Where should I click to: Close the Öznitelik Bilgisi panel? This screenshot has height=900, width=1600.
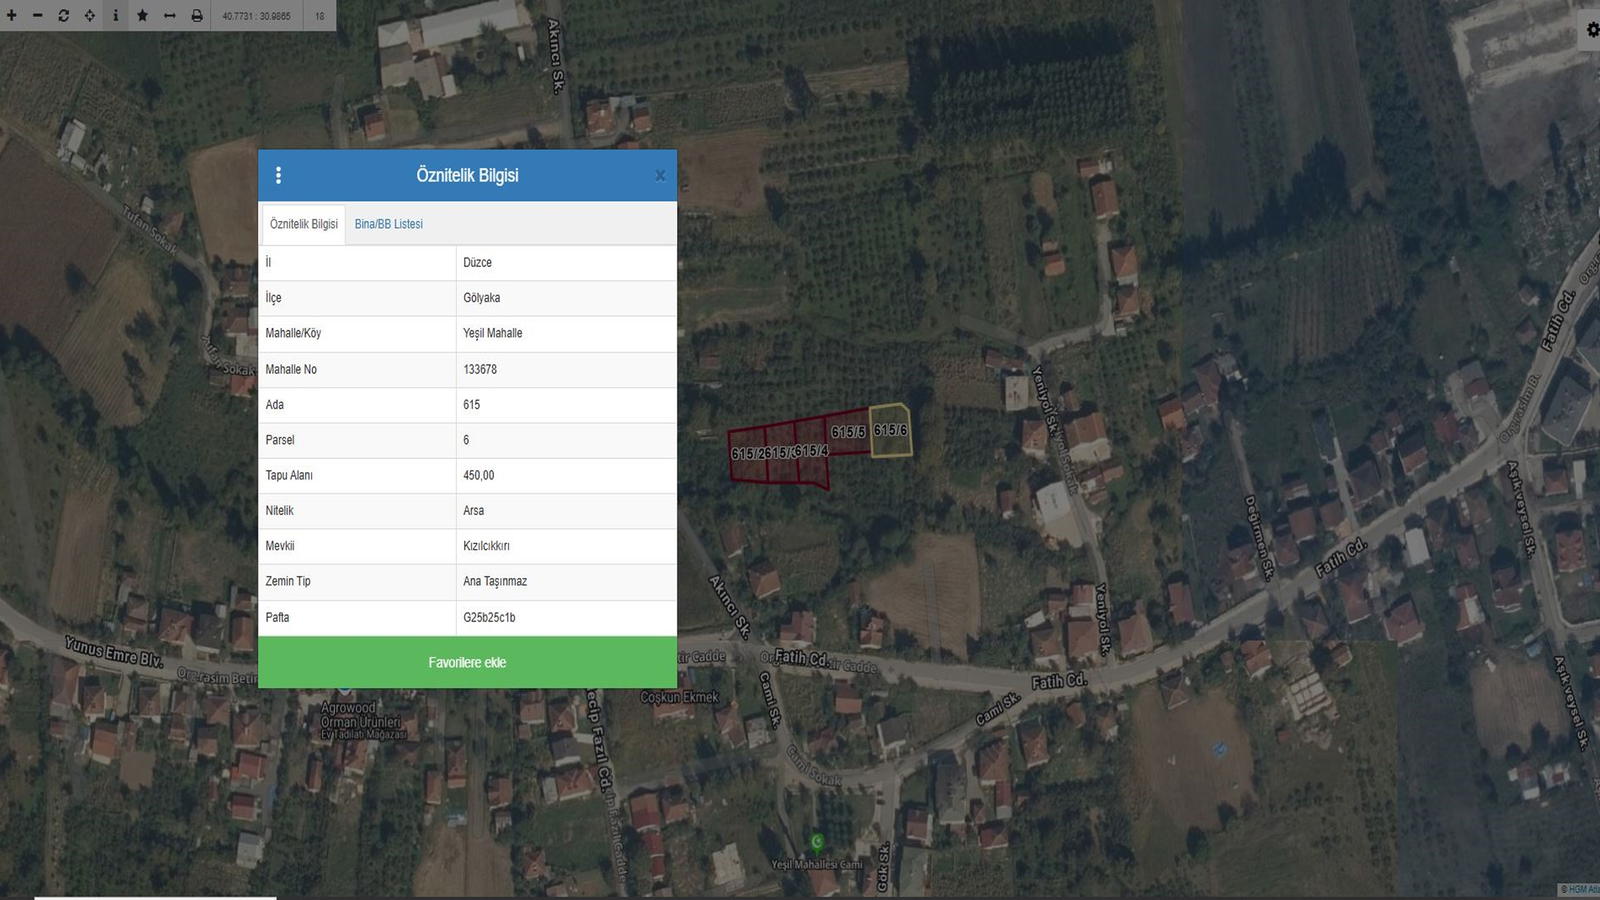pyautogui.click(x=660, y=176)
